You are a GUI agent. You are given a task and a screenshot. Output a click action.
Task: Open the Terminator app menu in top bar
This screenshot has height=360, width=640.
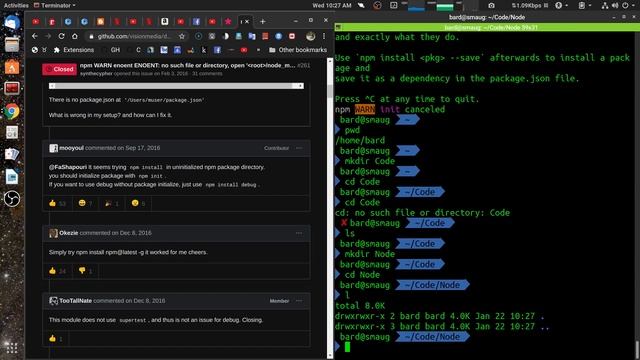55,5
